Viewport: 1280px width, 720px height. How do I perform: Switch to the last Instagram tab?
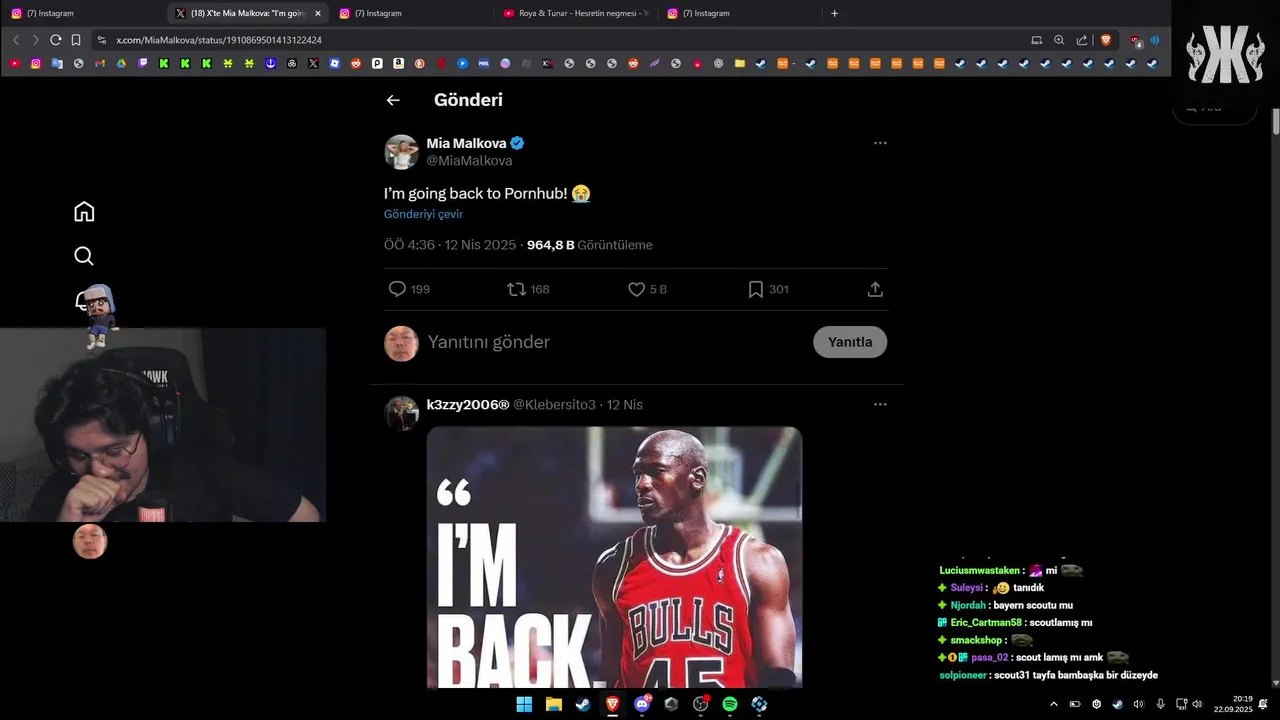[739, 13]
